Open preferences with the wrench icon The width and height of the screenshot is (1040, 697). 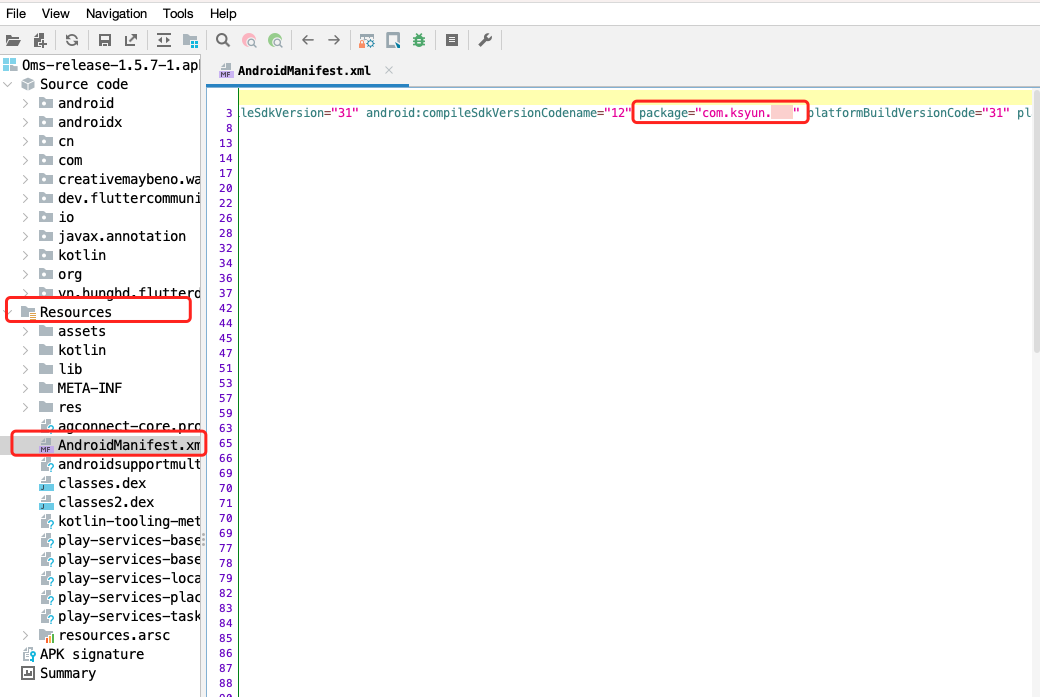(485, 40)
